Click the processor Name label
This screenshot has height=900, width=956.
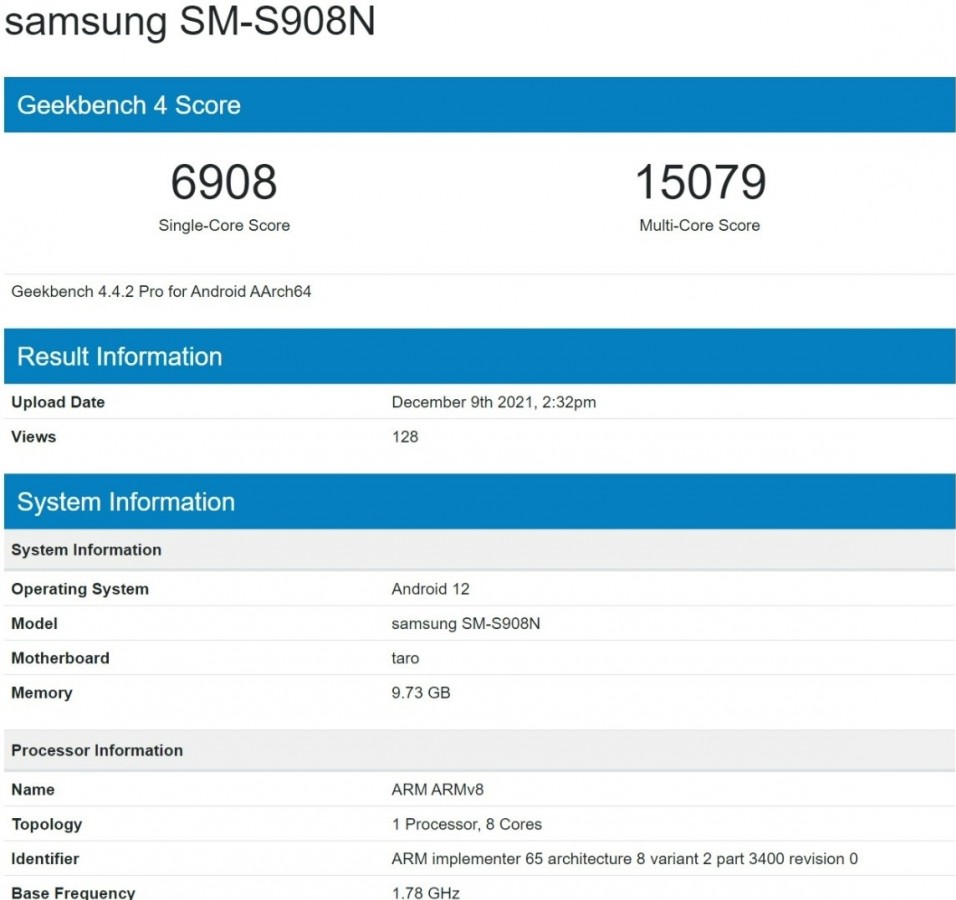click(33, 790)
